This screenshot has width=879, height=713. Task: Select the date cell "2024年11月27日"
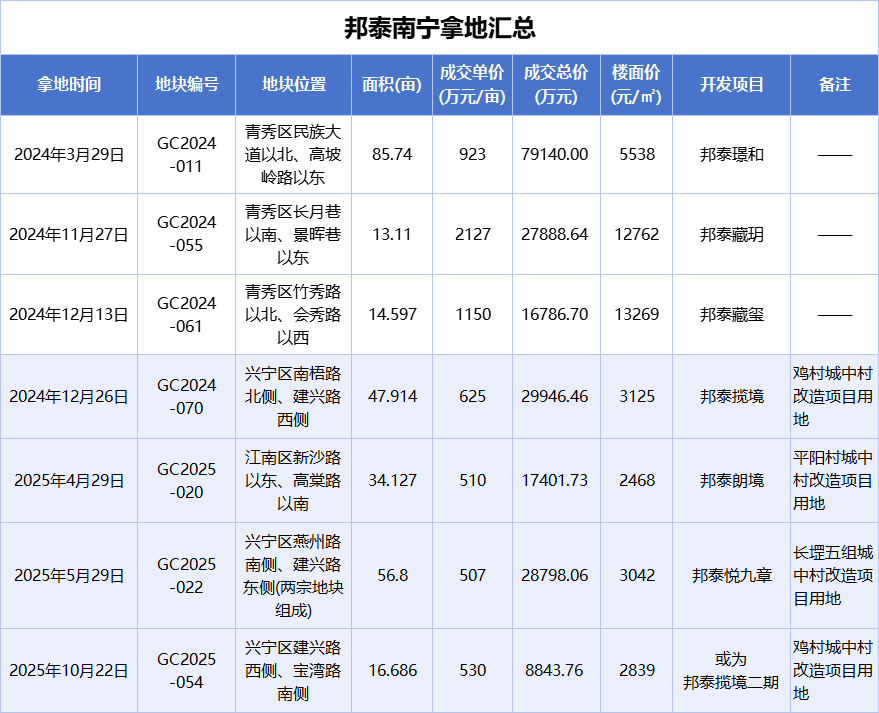69,235
